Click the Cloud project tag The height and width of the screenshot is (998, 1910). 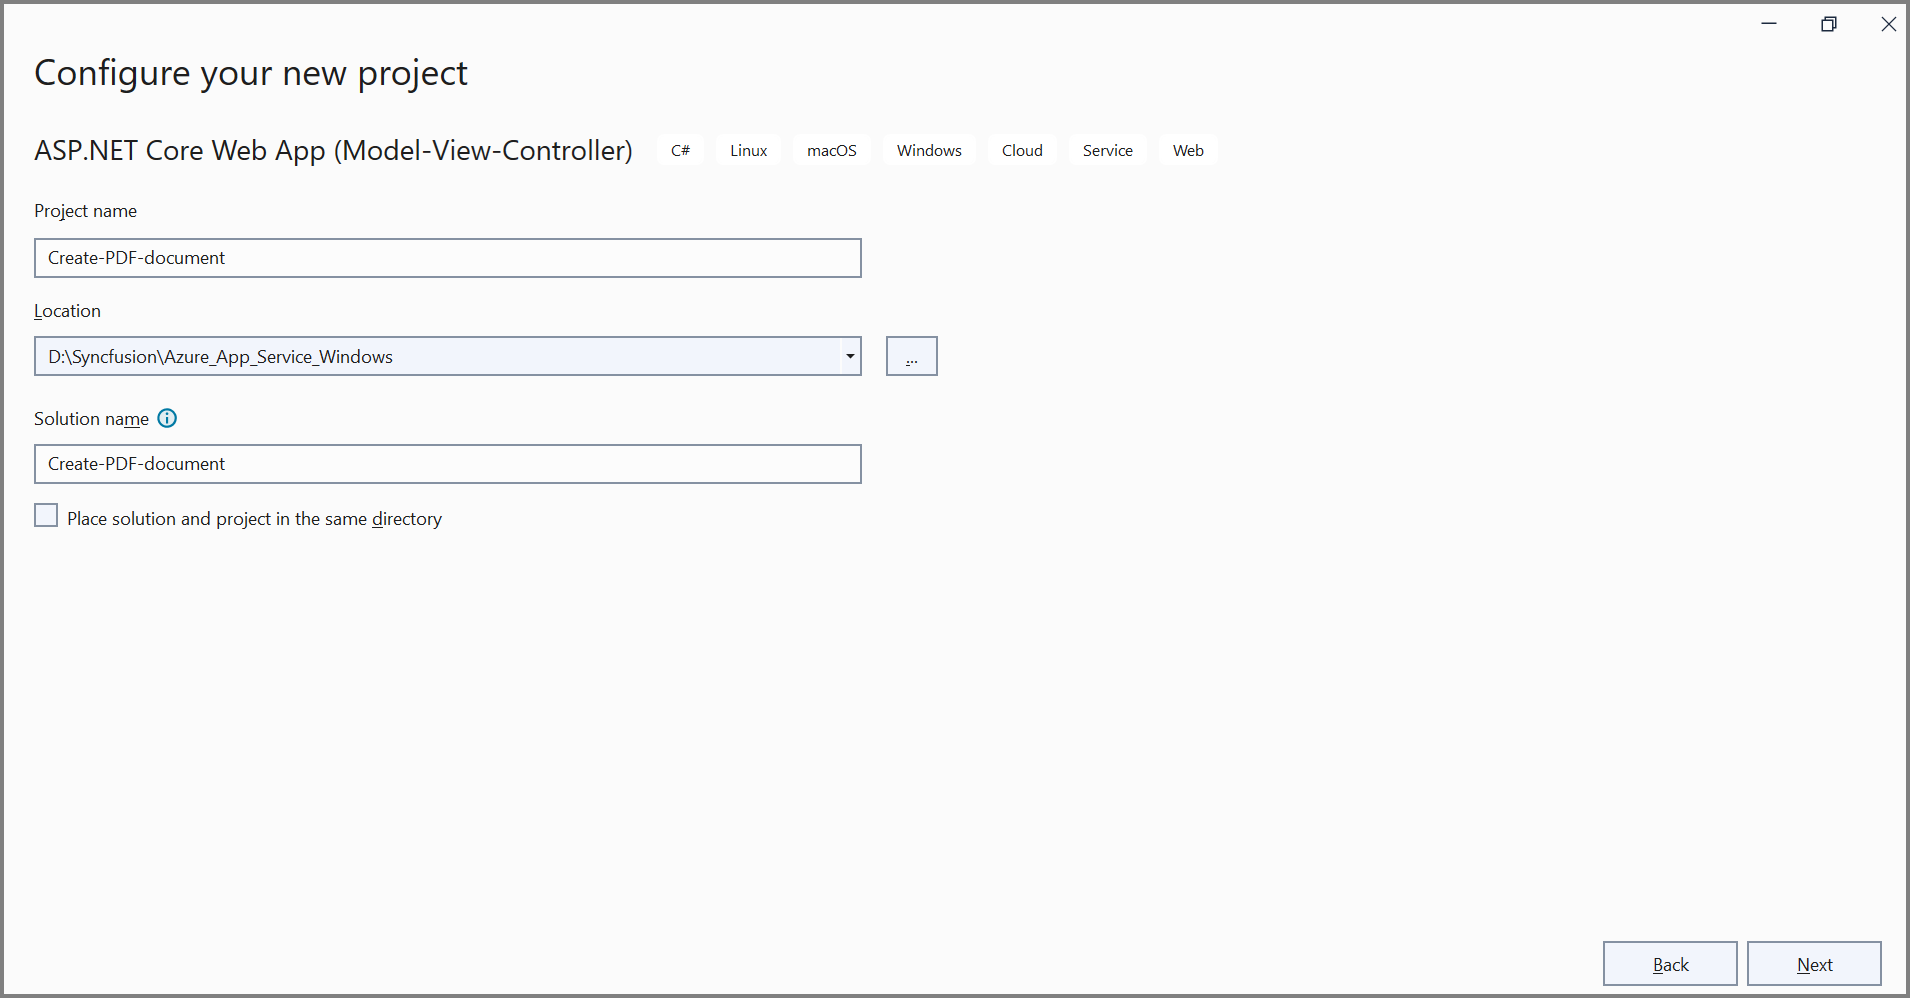pyautogui.click(x=1022, y=150)
